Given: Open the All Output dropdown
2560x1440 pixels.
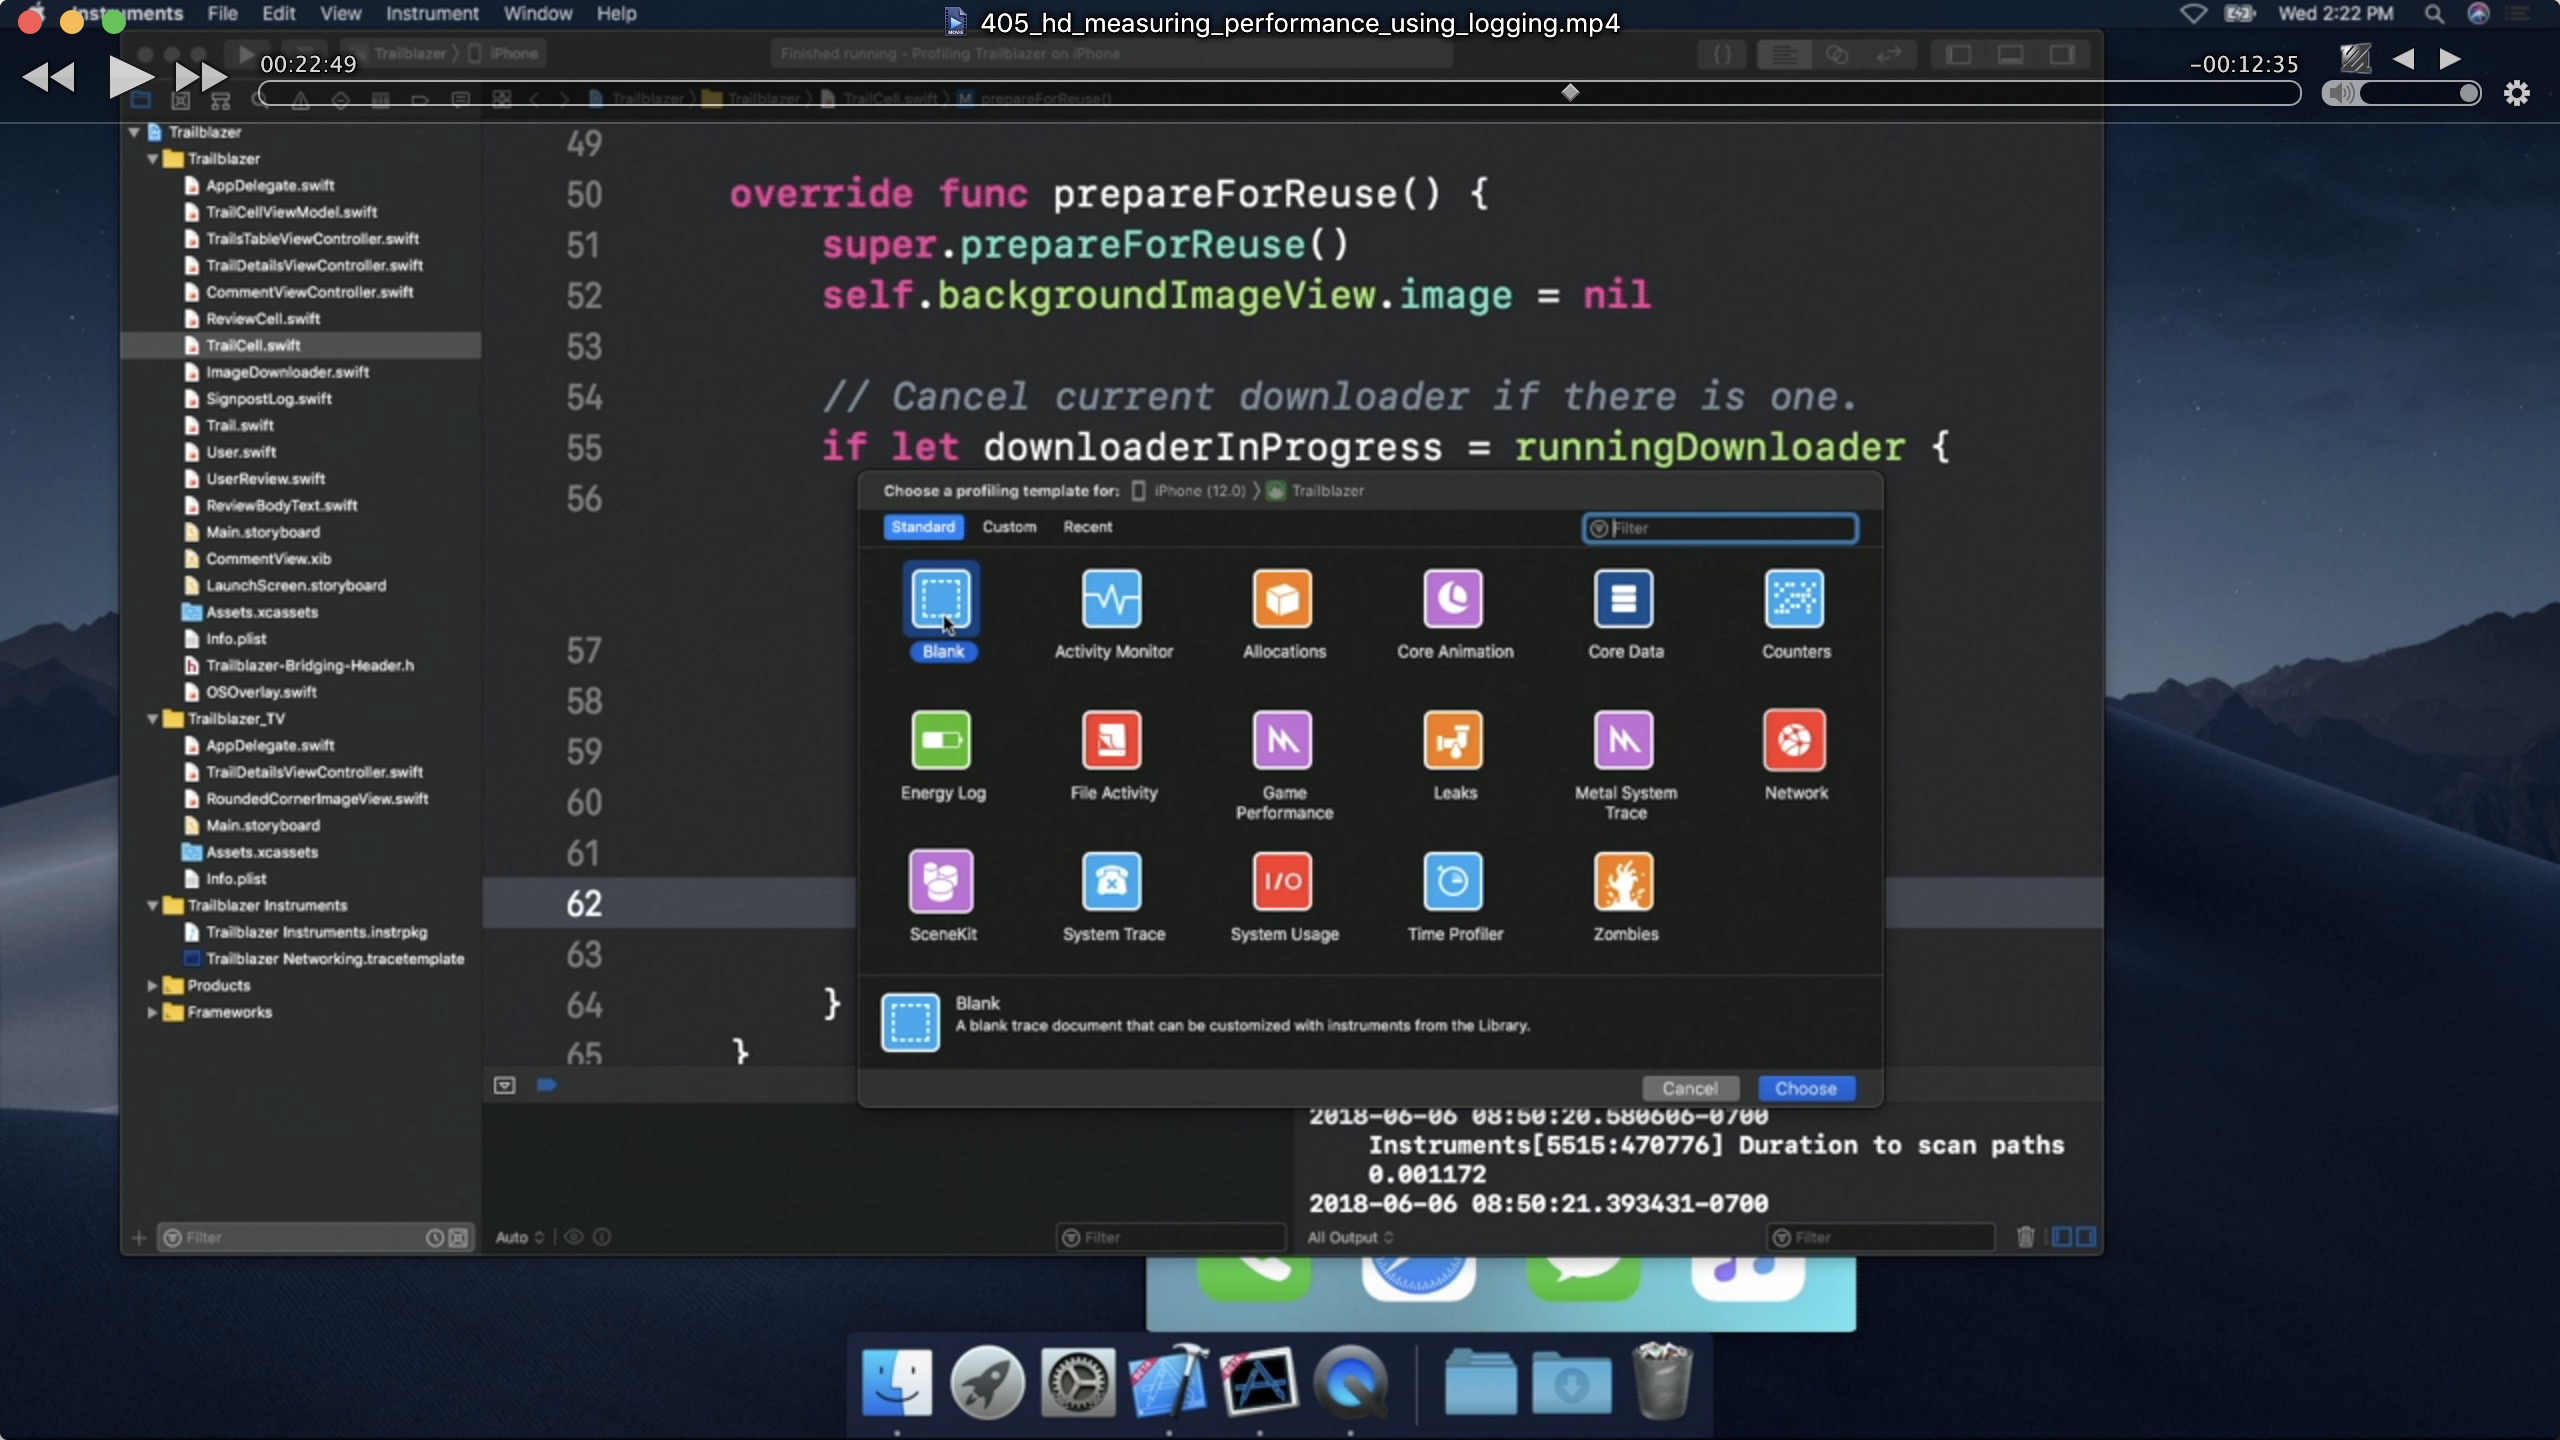Looking at the screenshot, I should coord(1350,1237).
